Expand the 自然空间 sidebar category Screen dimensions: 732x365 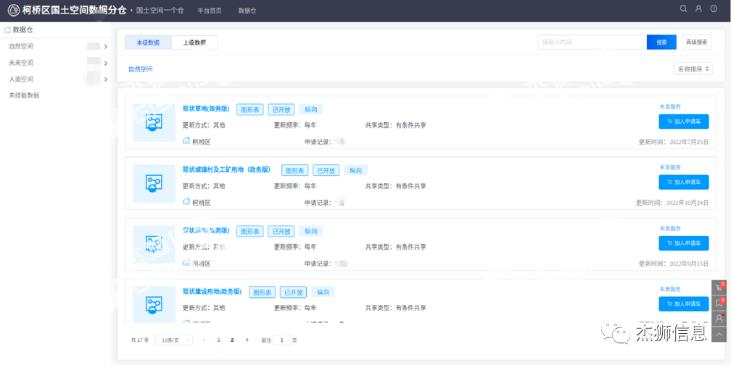click(x=106, y=47)
